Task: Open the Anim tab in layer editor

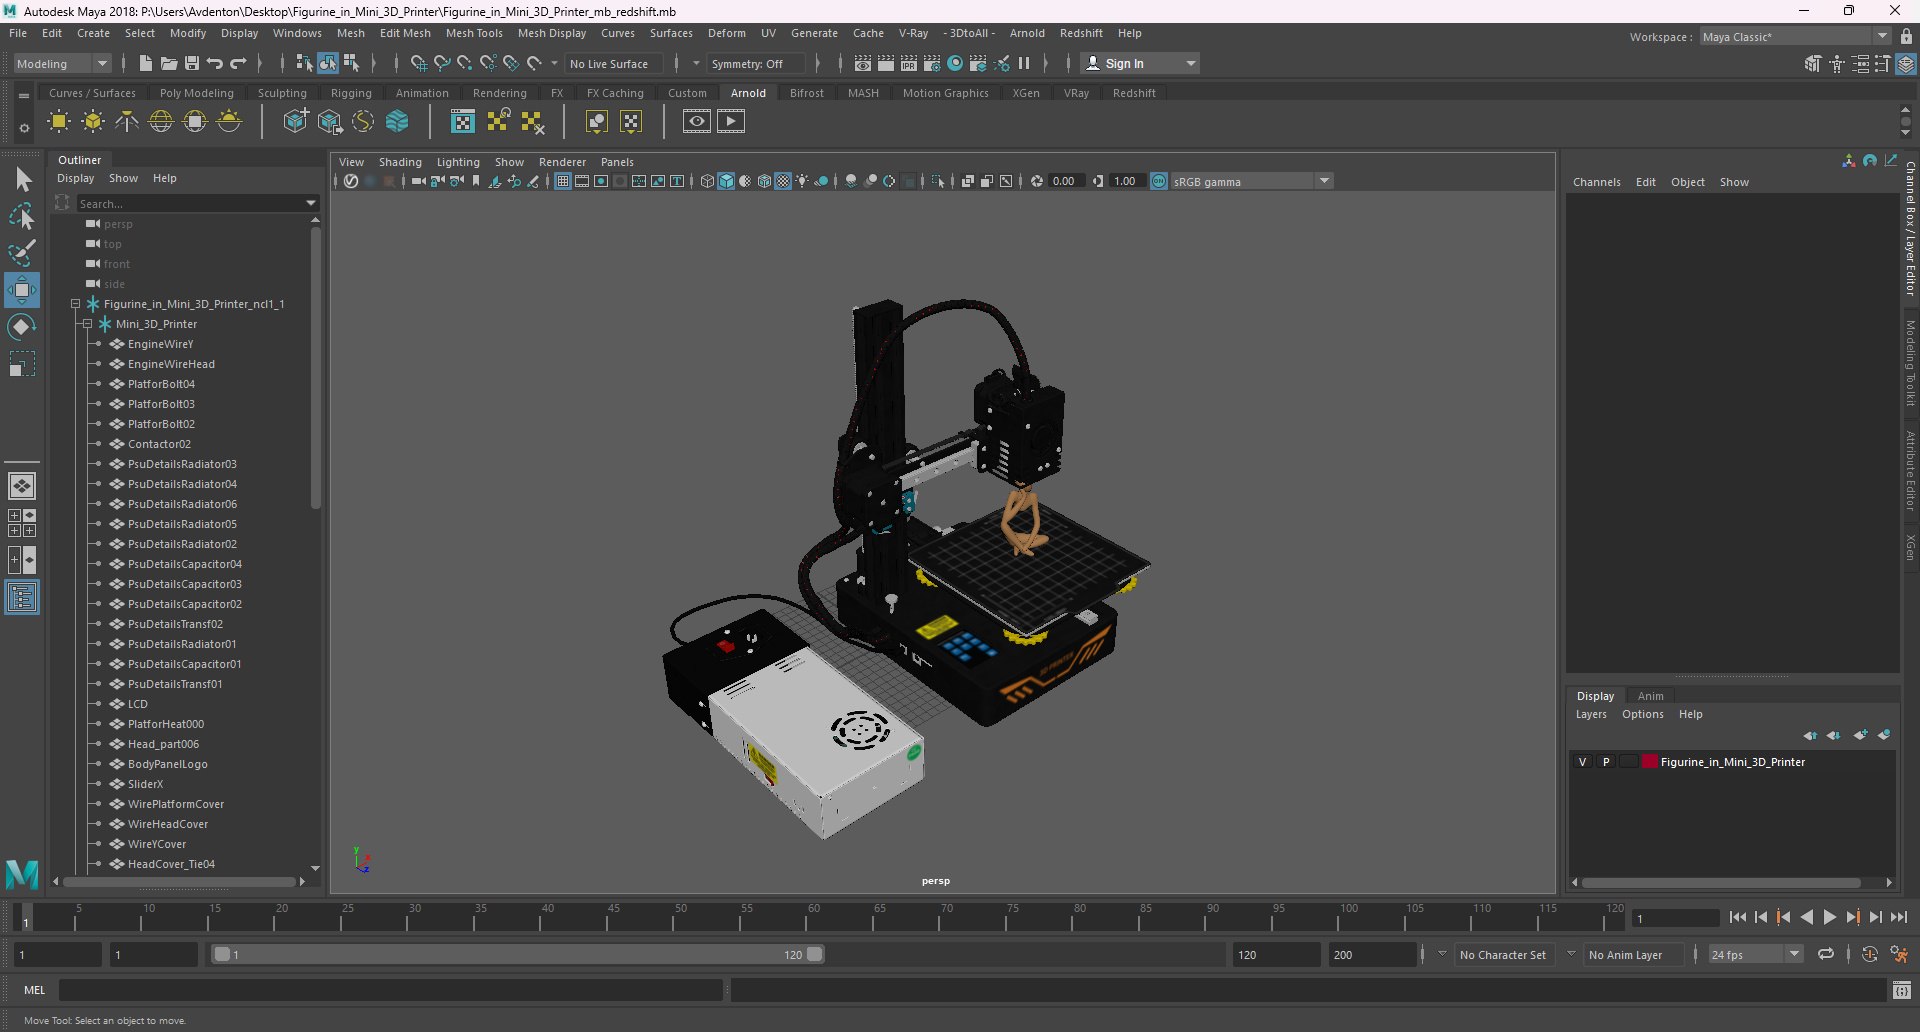Action: [1651, 696]
